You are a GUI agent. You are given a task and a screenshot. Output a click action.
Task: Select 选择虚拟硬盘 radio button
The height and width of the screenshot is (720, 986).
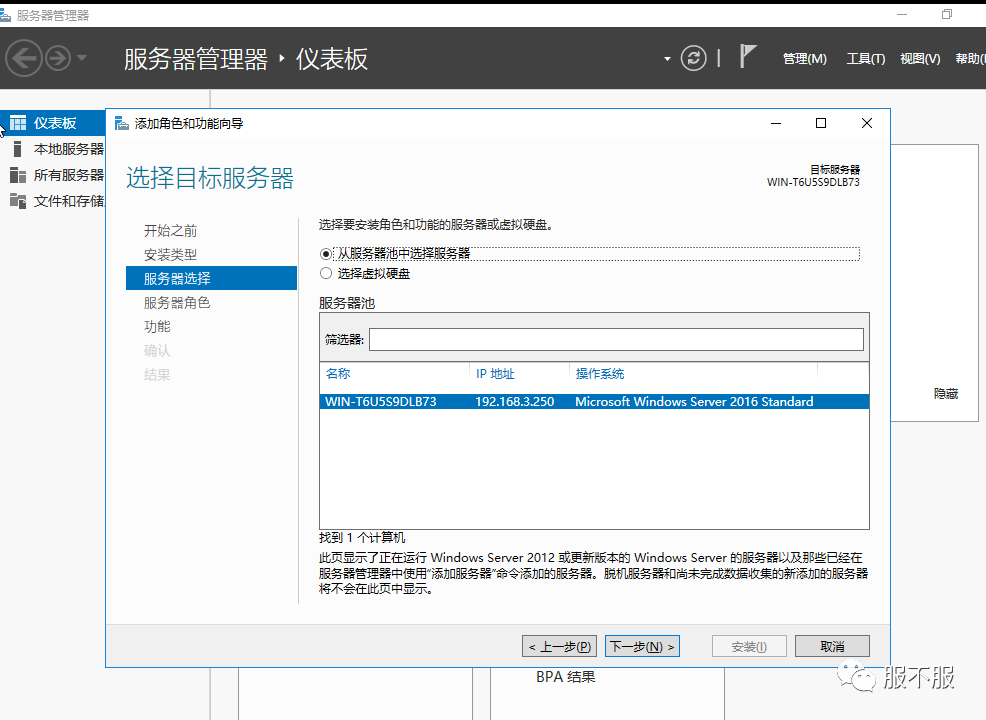[x=326, y=274]
